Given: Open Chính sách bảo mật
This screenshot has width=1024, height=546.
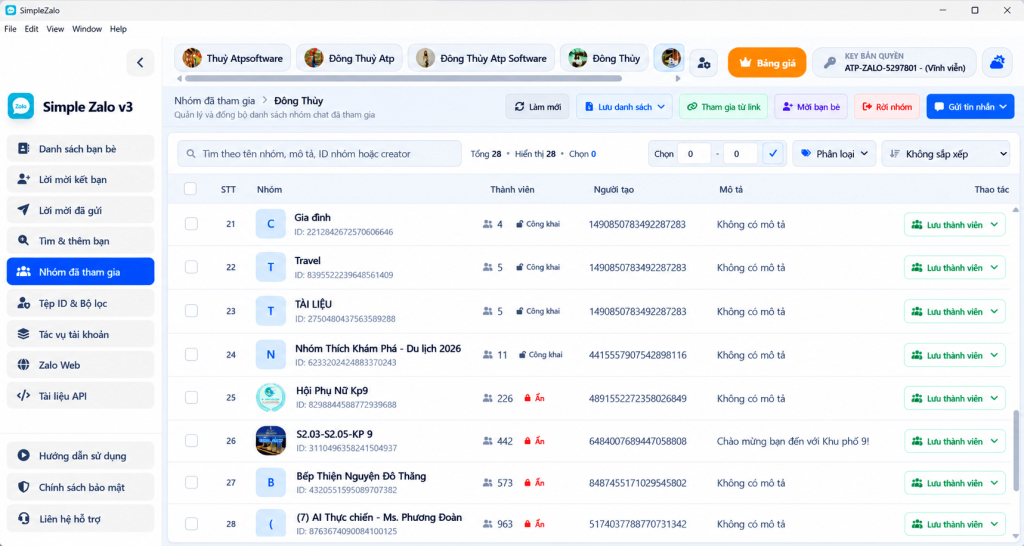Looking at the screenshot, I should pos(80,487).
